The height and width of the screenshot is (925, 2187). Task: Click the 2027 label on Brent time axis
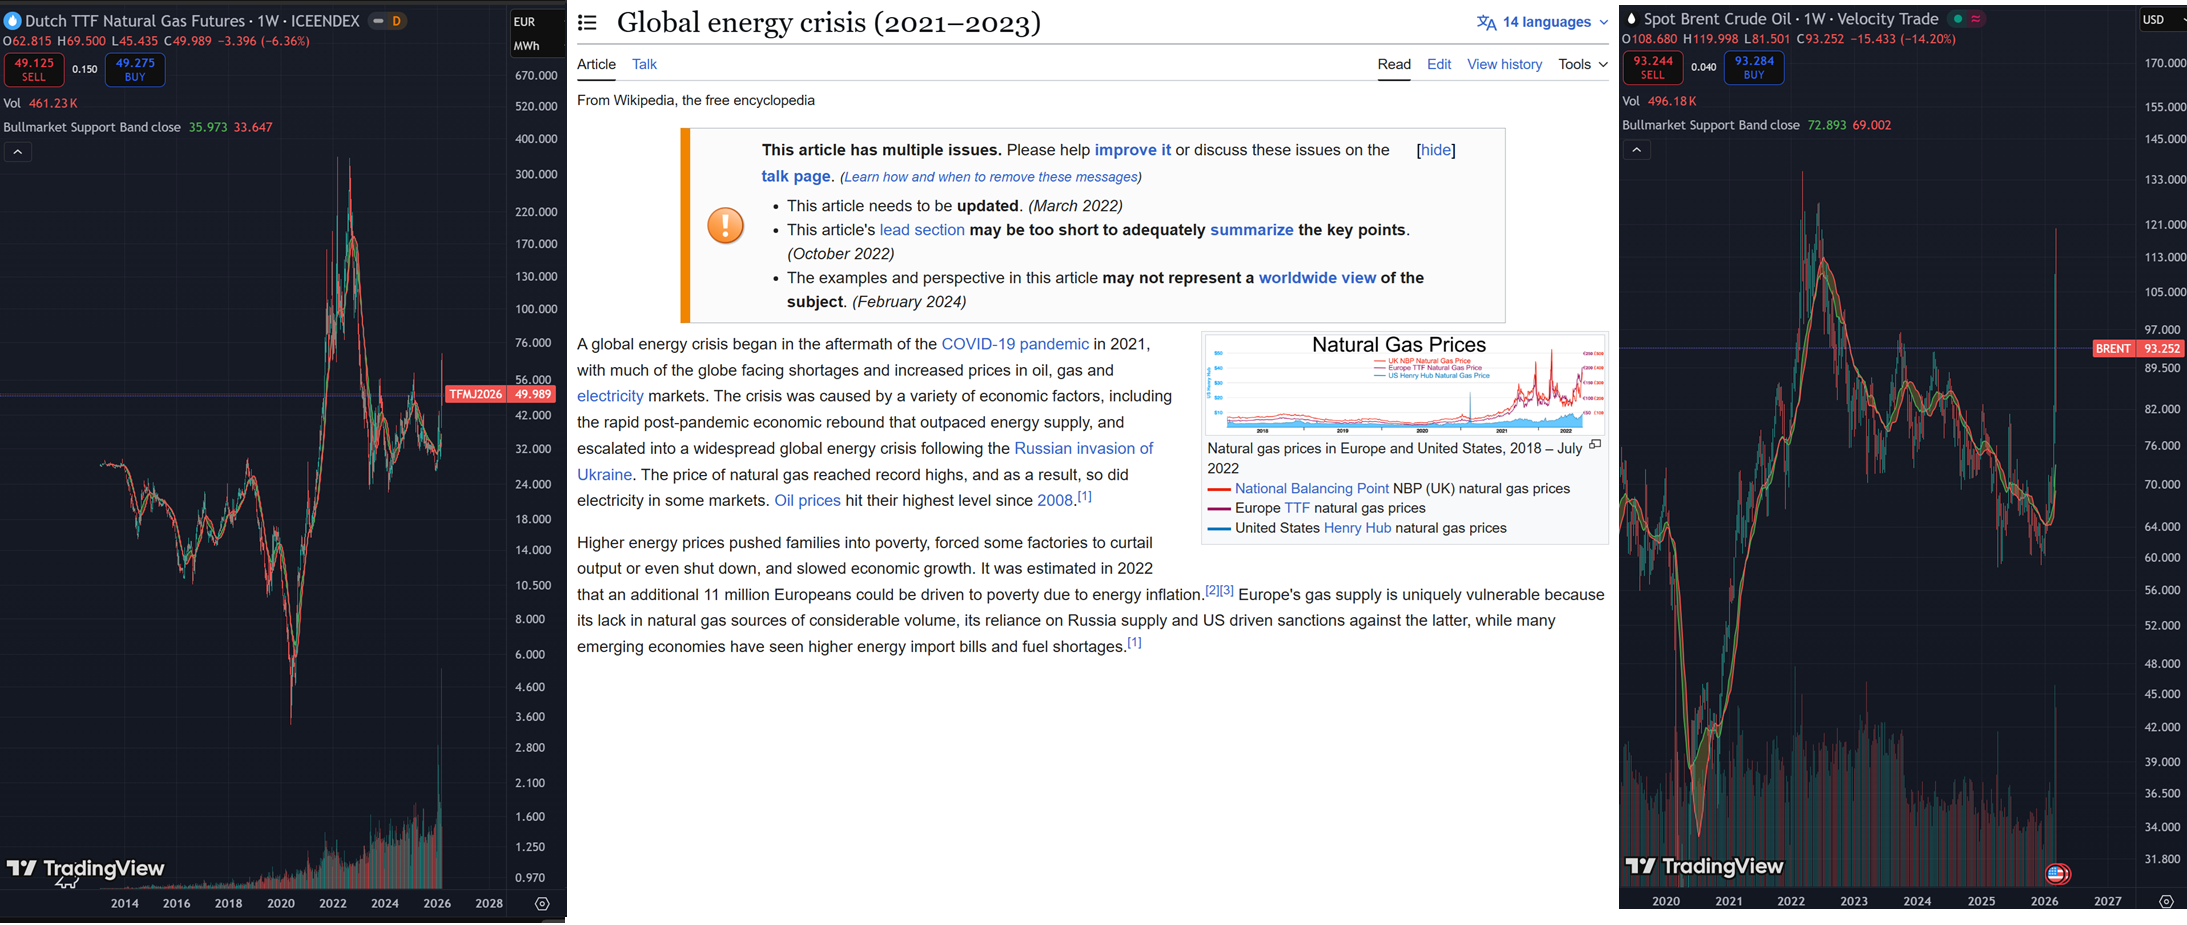click(2108, 901)
